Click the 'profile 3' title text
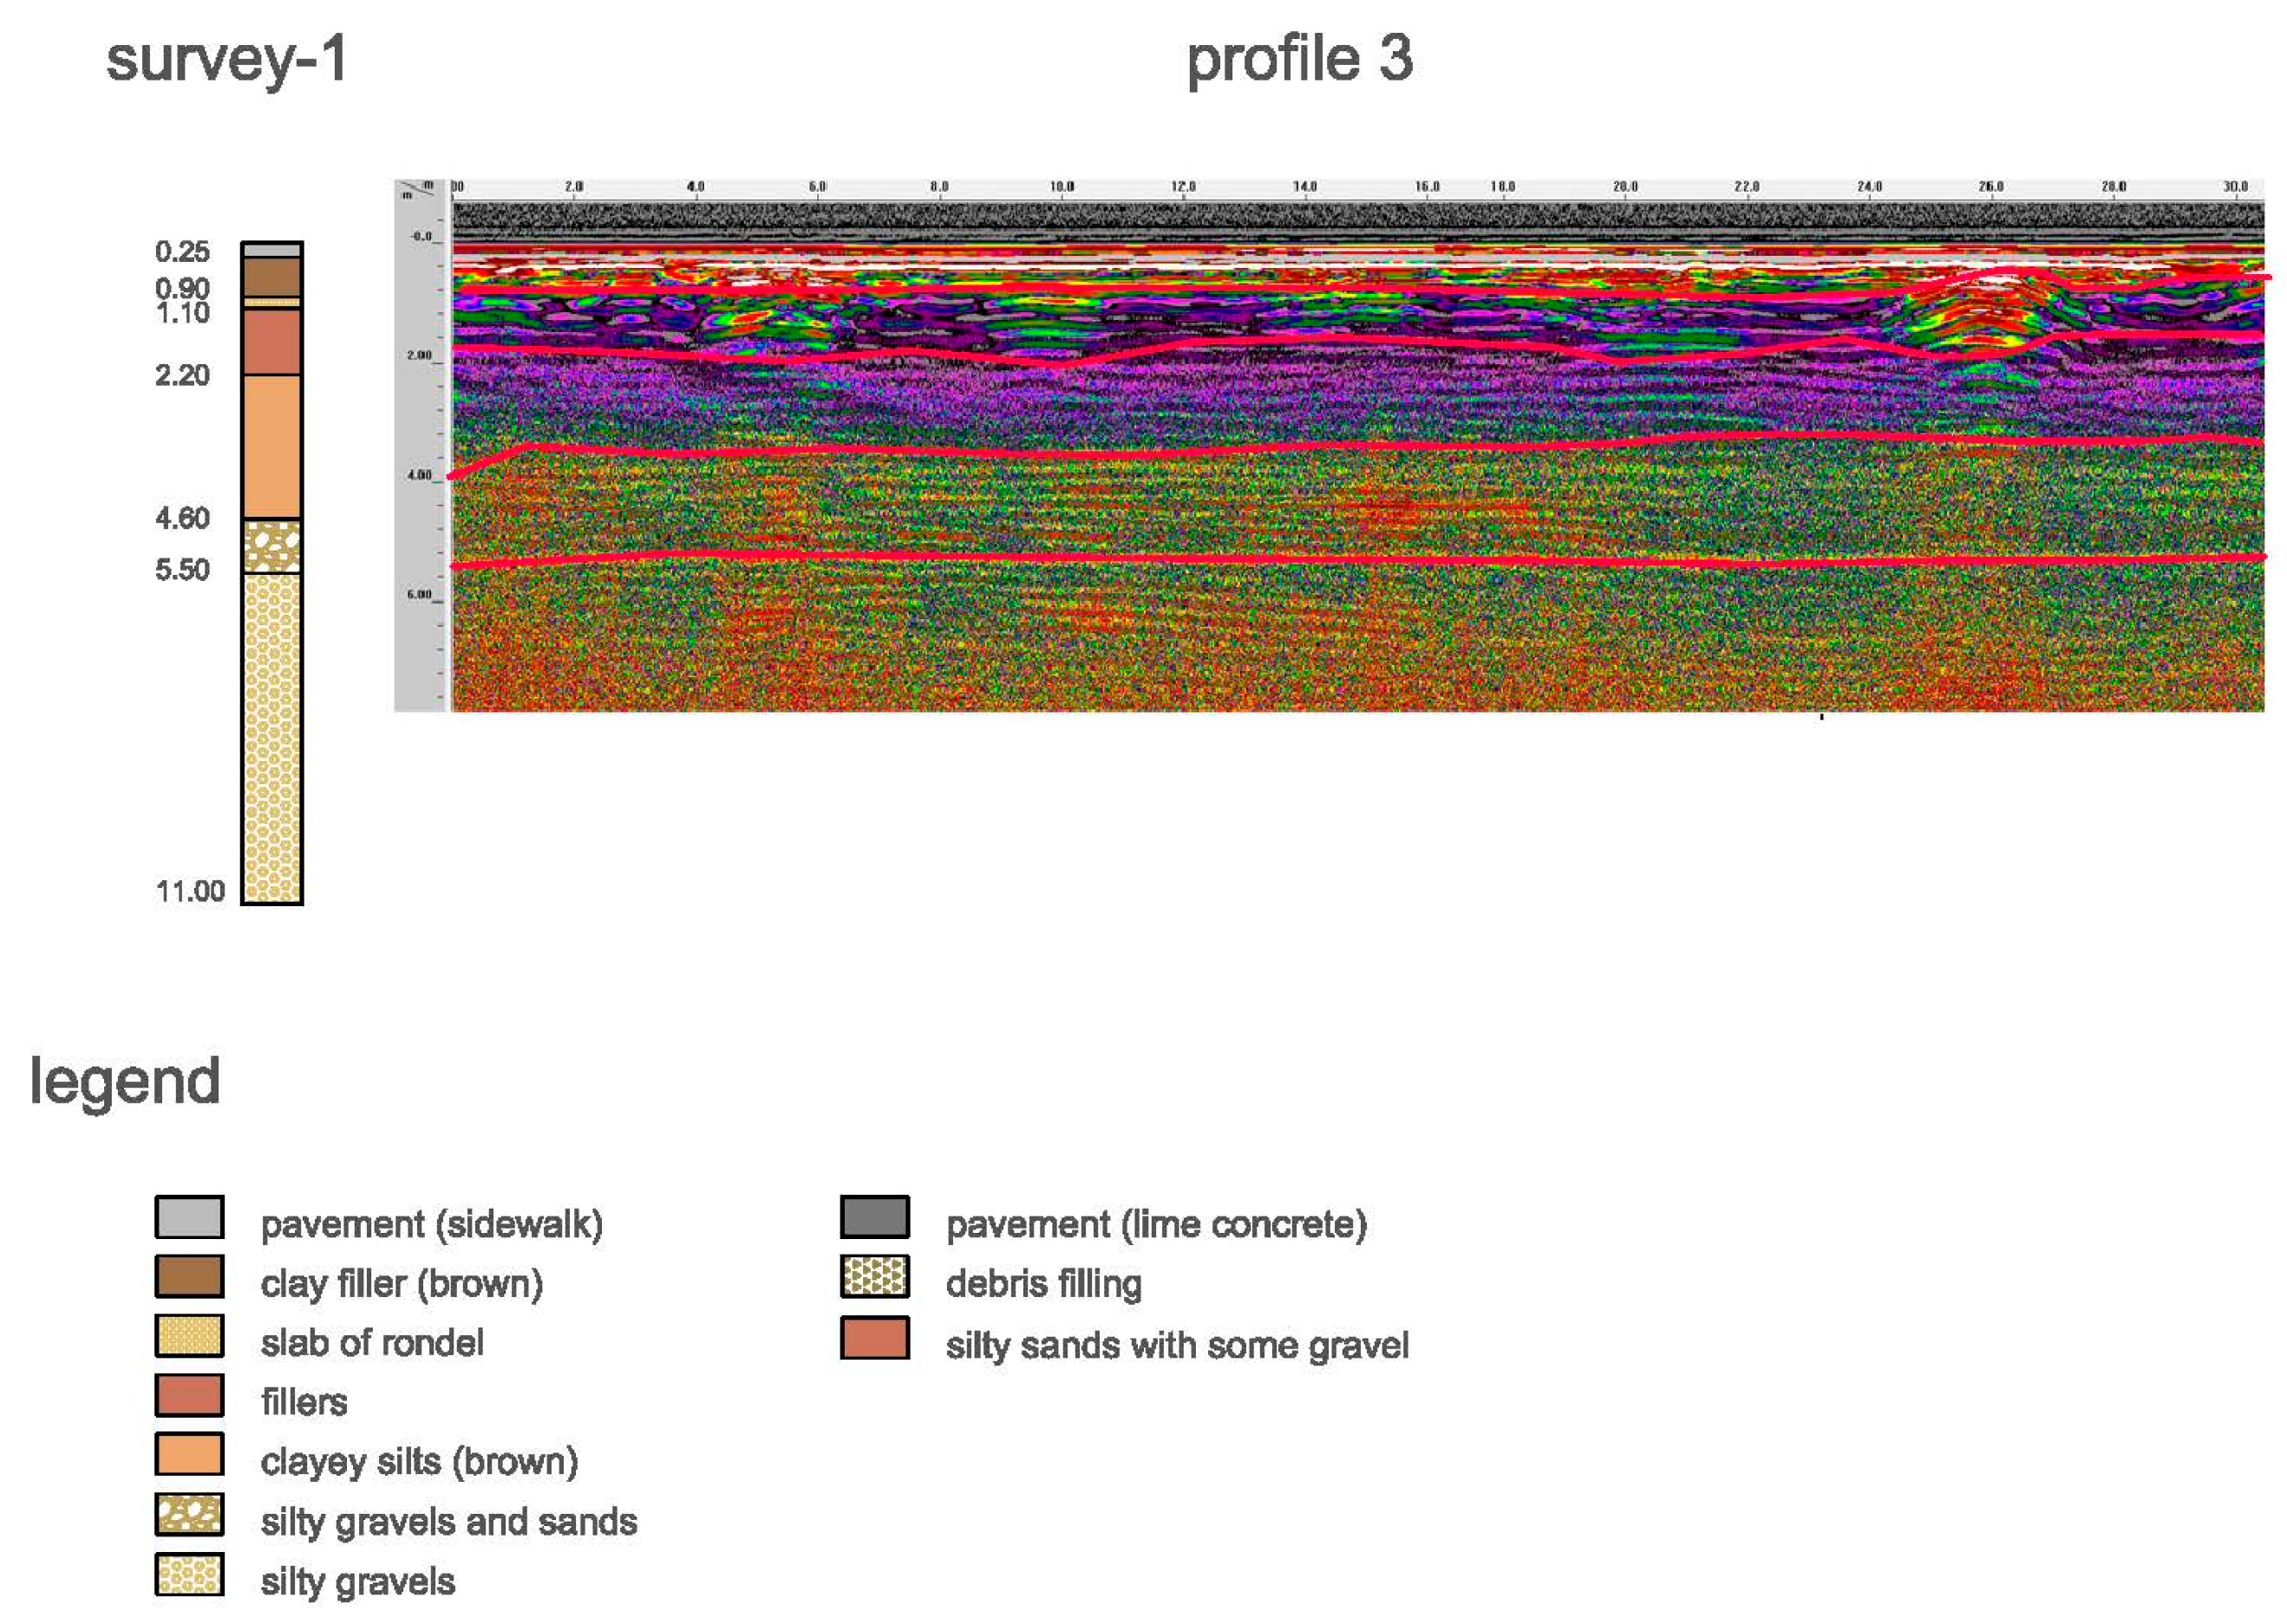The width and height of the screenshot is (2287, 1624). 1299,59
